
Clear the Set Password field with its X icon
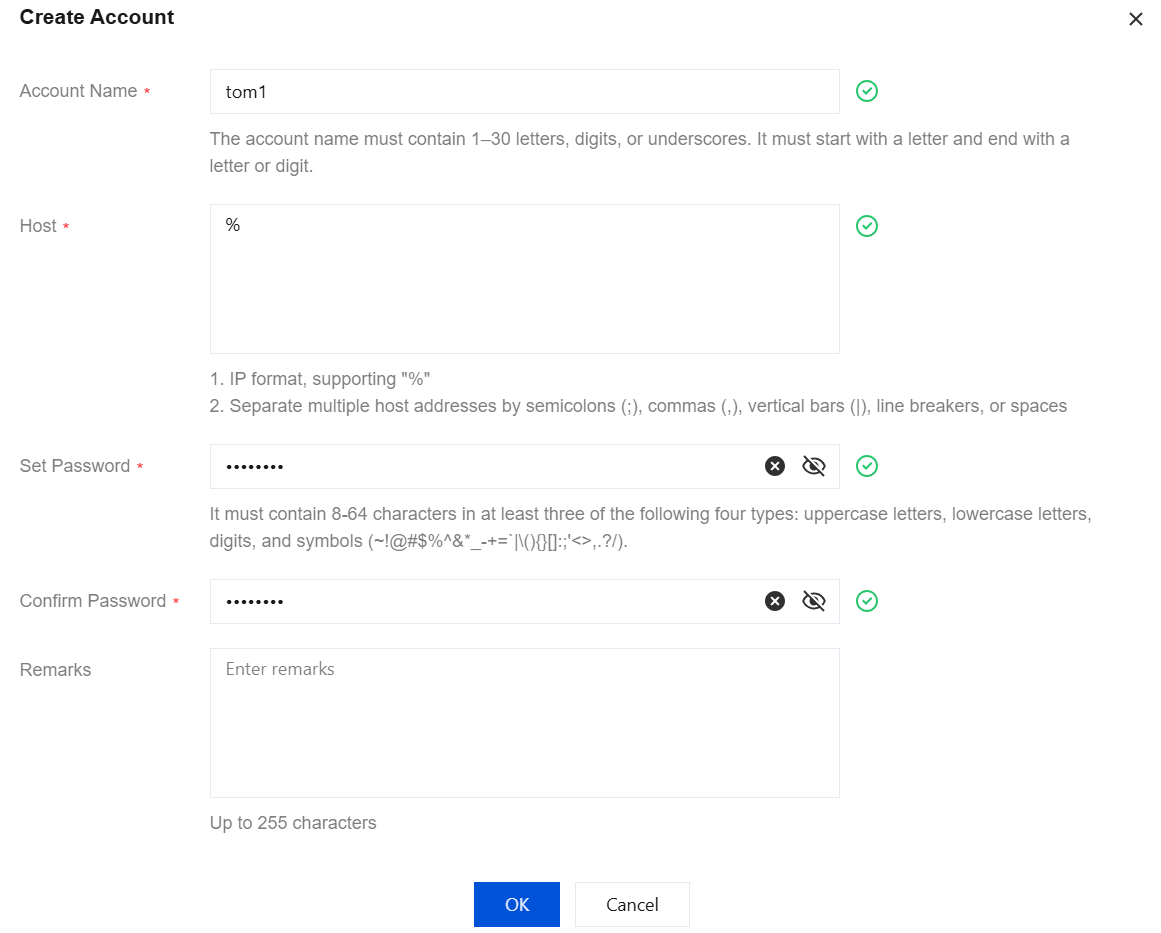[775, 466]
